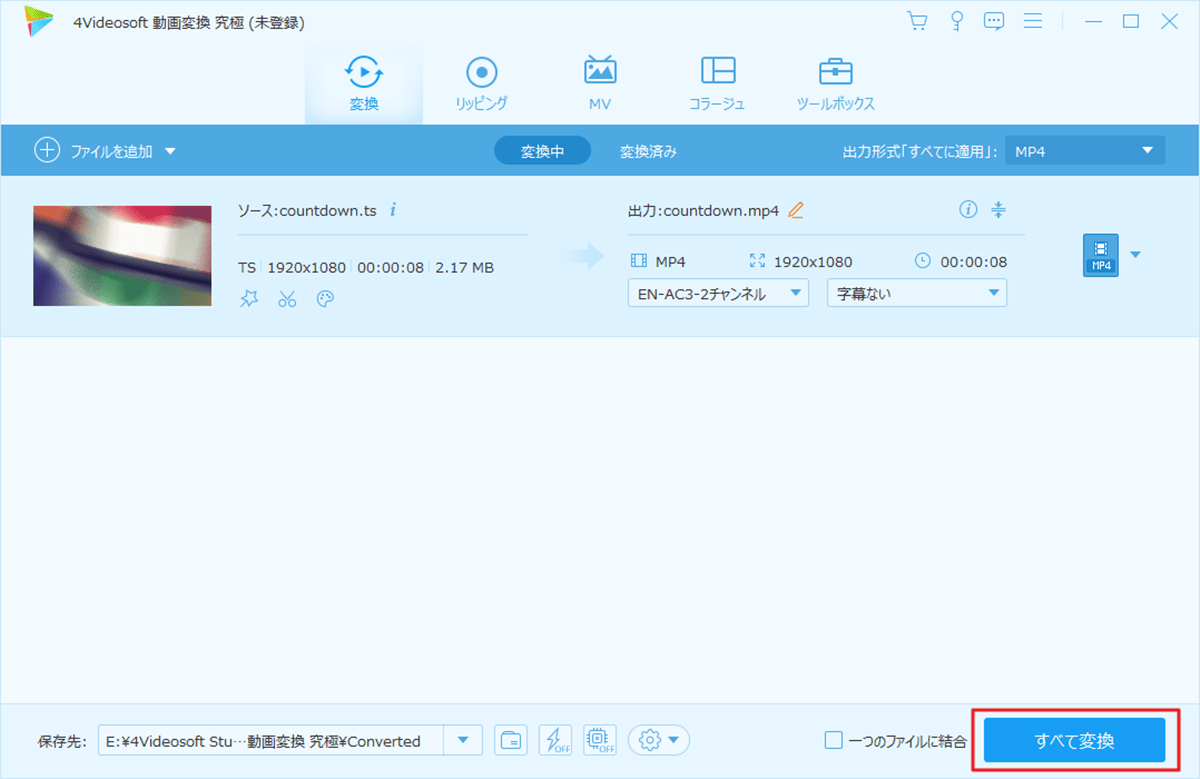This screenshot has height=779, width=1200.
Task: Click the palette effects icon on the clip
Action: 324,299
